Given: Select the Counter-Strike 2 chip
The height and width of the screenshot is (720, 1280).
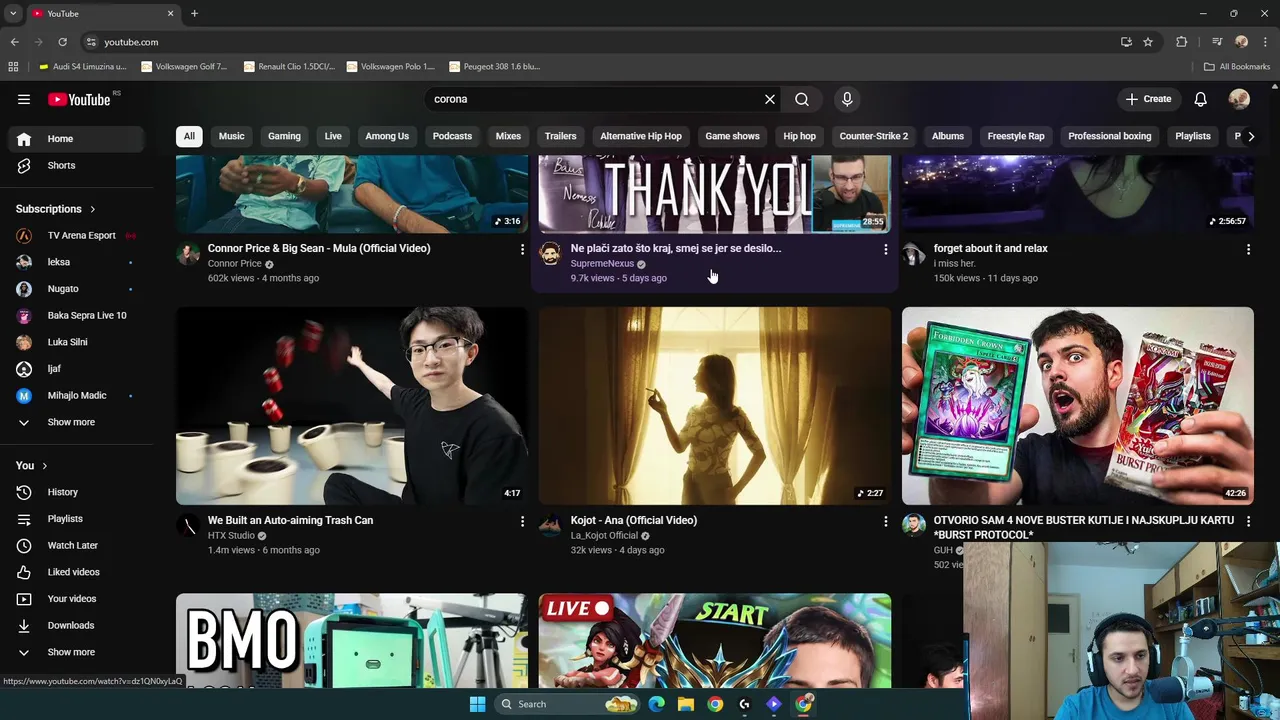Looking at the screenshot, I should coord(874,136).
